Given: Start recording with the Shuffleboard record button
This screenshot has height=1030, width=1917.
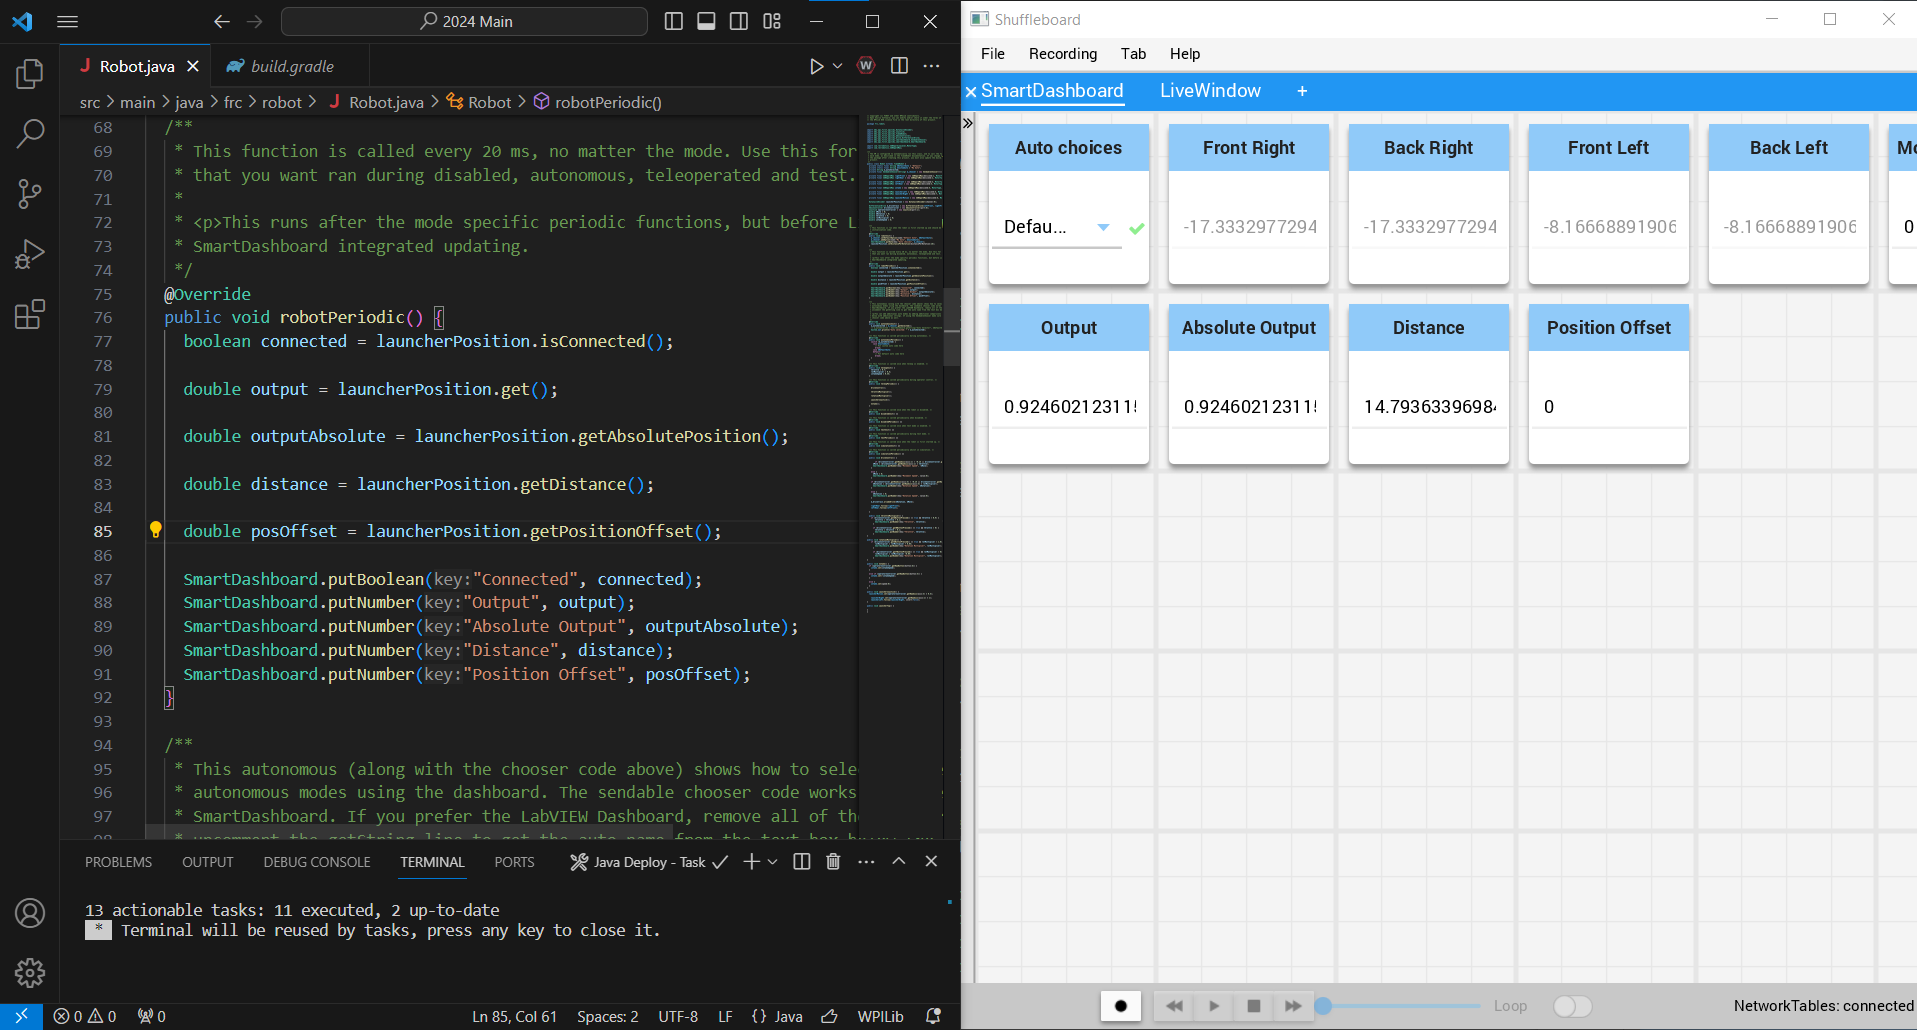Looking at the screenshot, I should (x=1121, y=1006).
